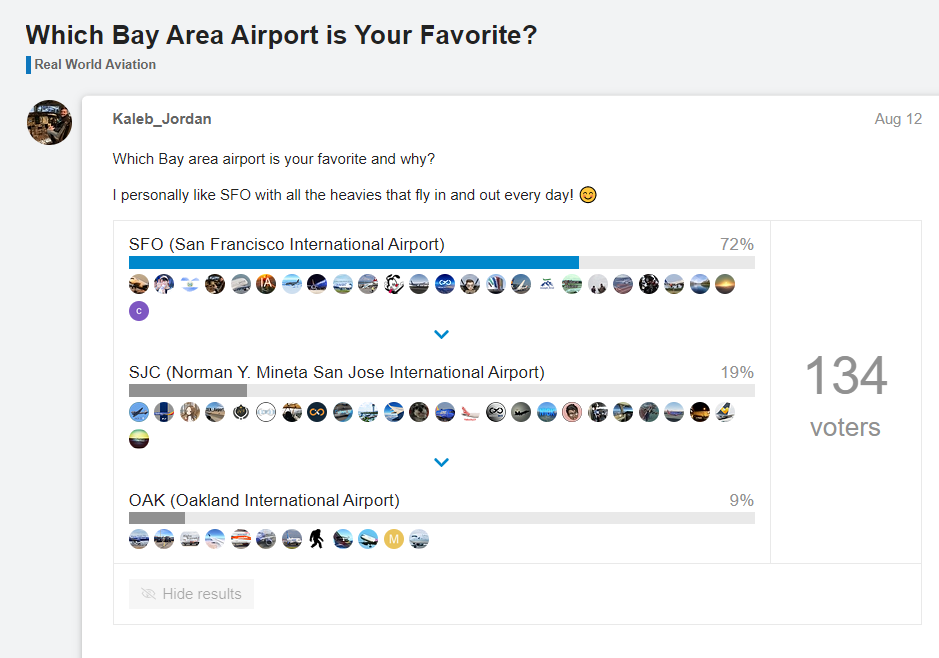Click the sunset avatar ending the SFO row
Screen dimensions: 939x658
[725, 284]
